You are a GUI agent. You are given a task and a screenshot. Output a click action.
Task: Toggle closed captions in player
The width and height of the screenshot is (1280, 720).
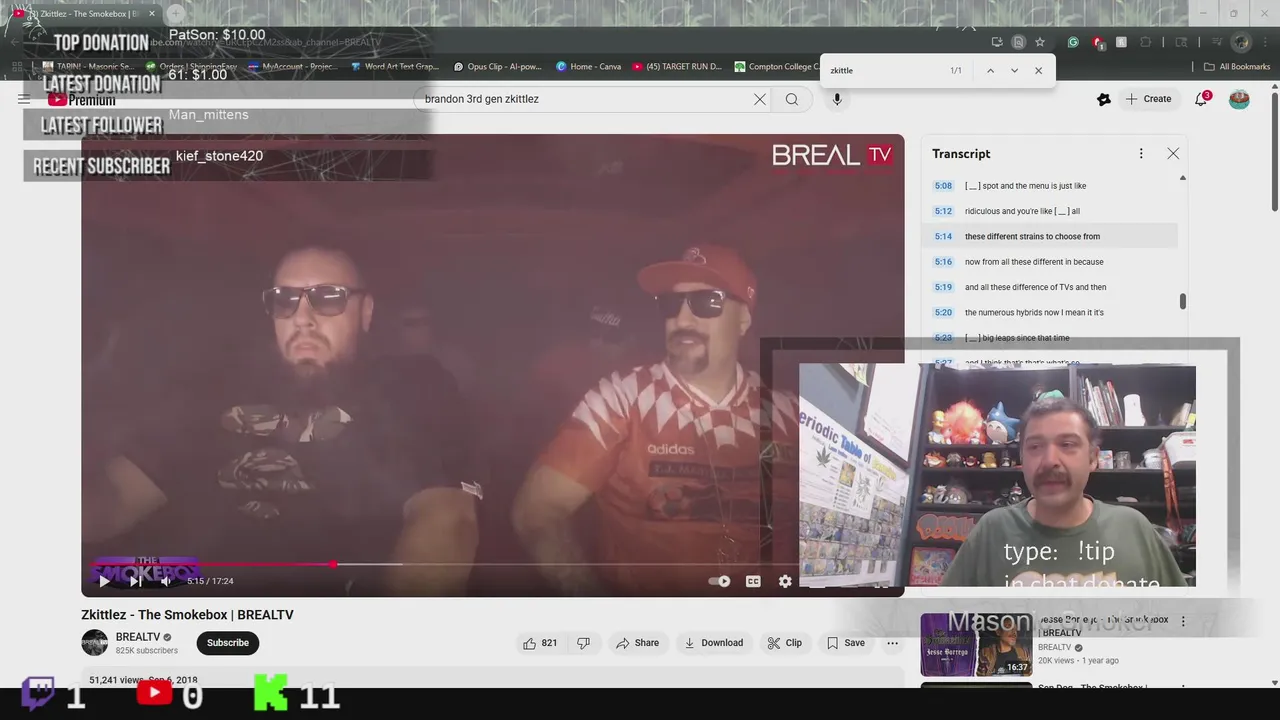click(753, 581)
